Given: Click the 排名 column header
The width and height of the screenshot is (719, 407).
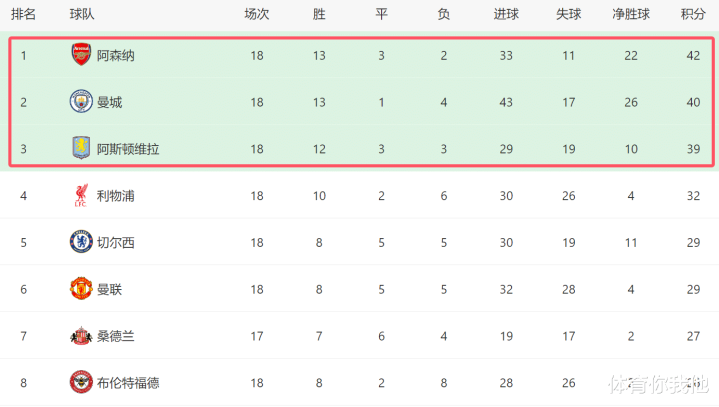Looking at the screenshot, I should coord(23,14).
